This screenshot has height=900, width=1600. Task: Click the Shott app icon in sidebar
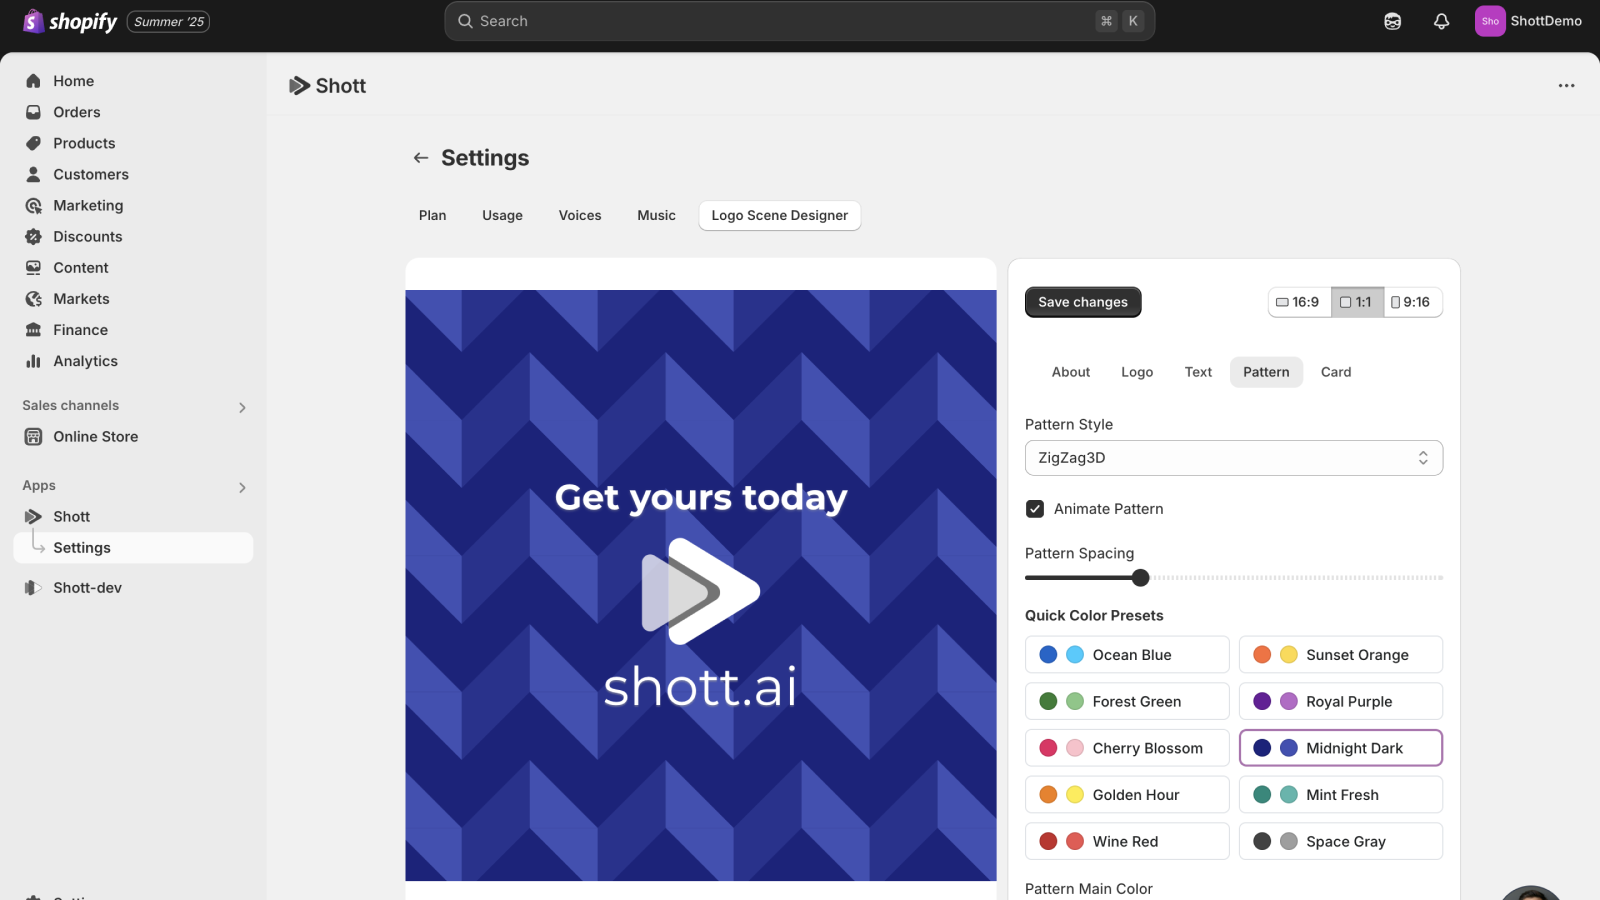33,516
